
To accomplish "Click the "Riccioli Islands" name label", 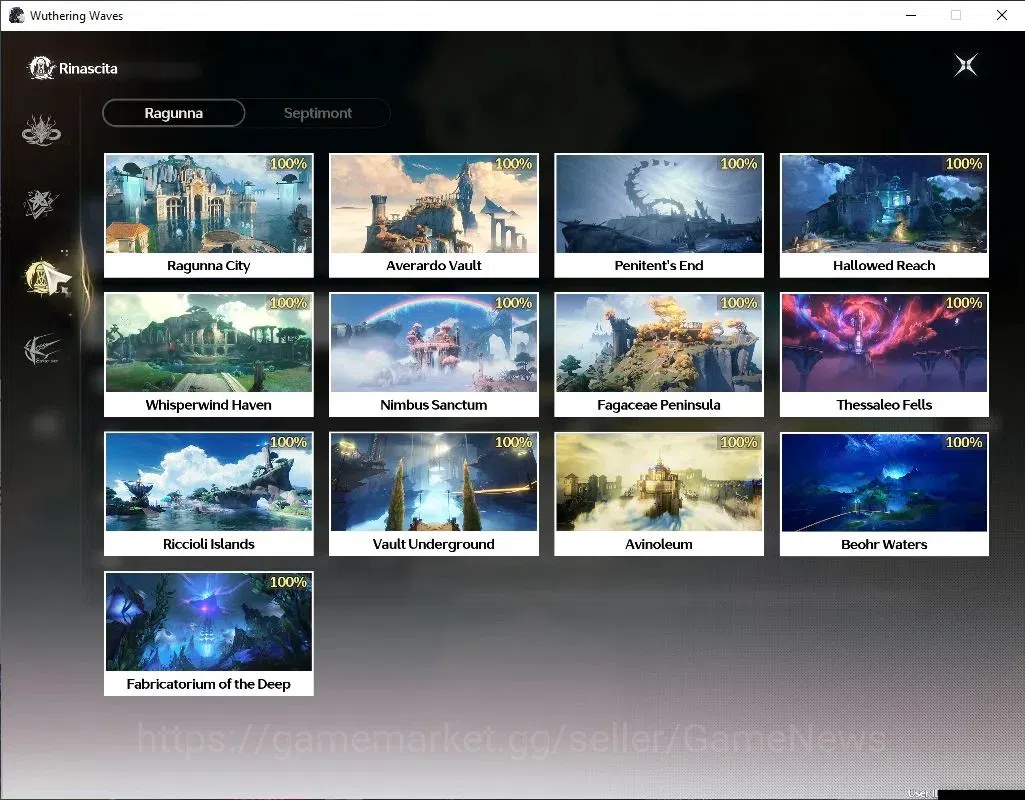I will pos(209,544).
